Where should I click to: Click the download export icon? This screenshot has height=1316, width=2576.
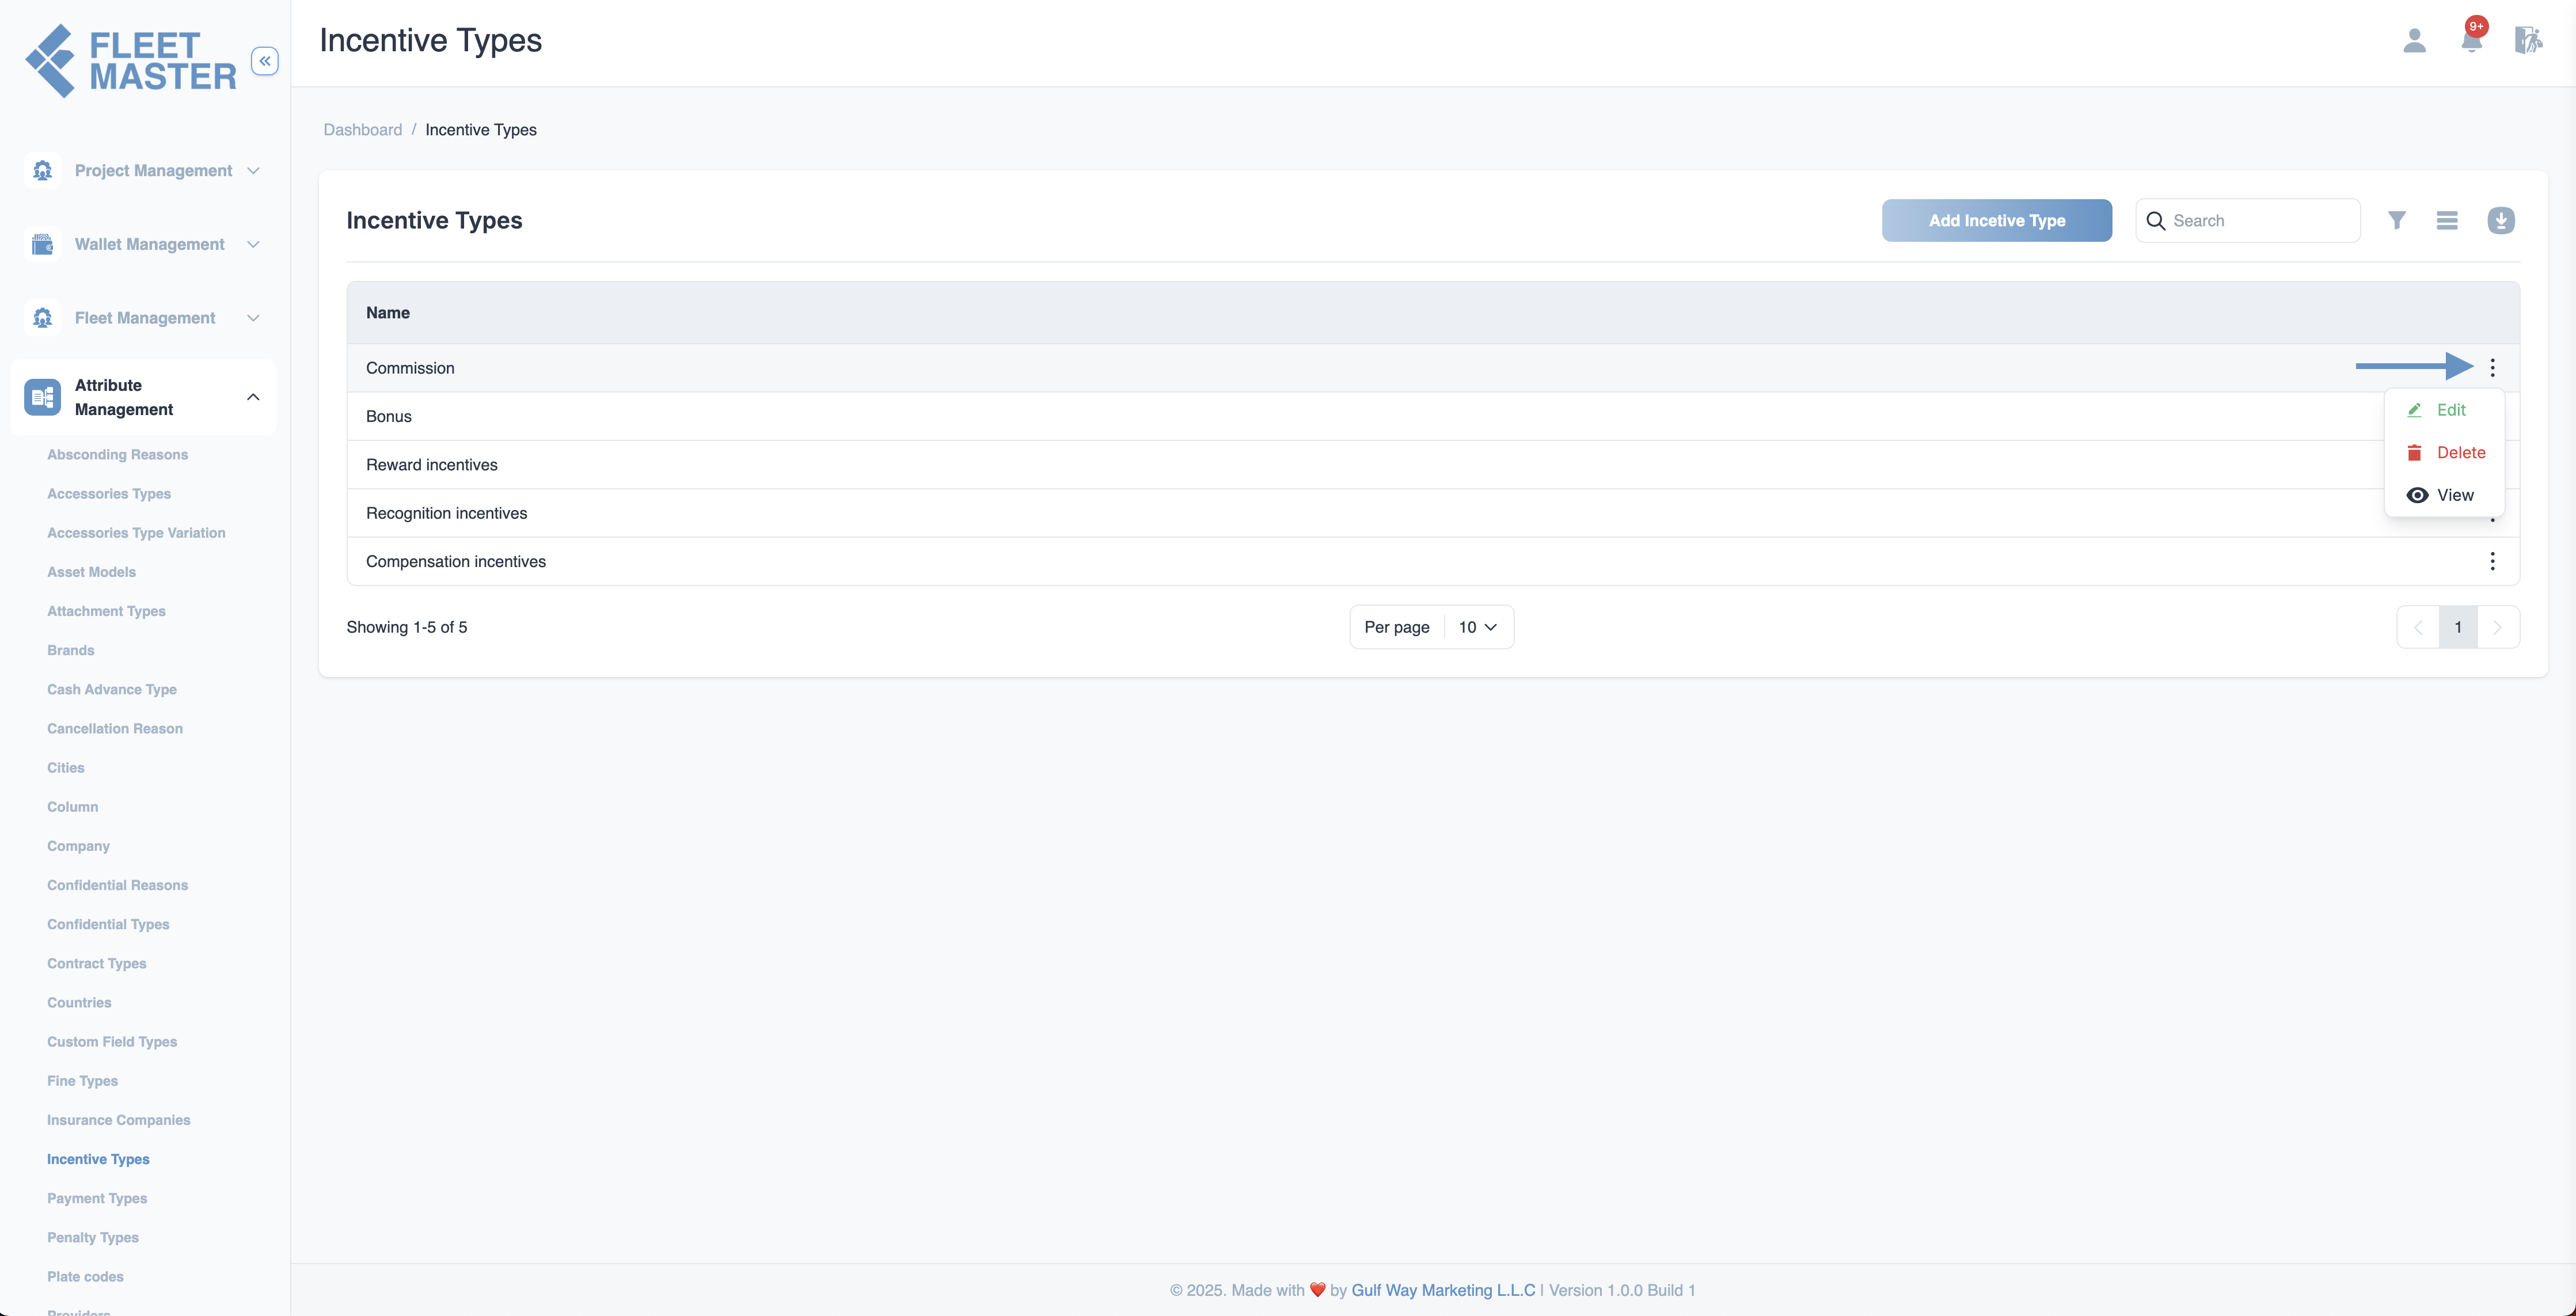pos(2501,220)
